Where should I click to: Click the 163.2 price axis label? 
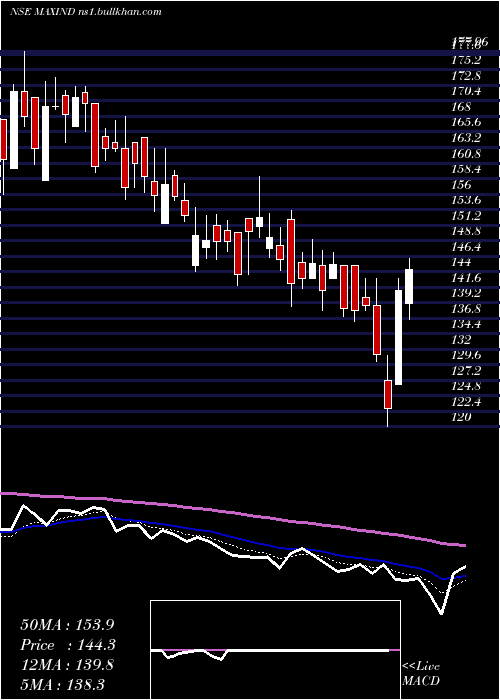click(x=466, y=138)
